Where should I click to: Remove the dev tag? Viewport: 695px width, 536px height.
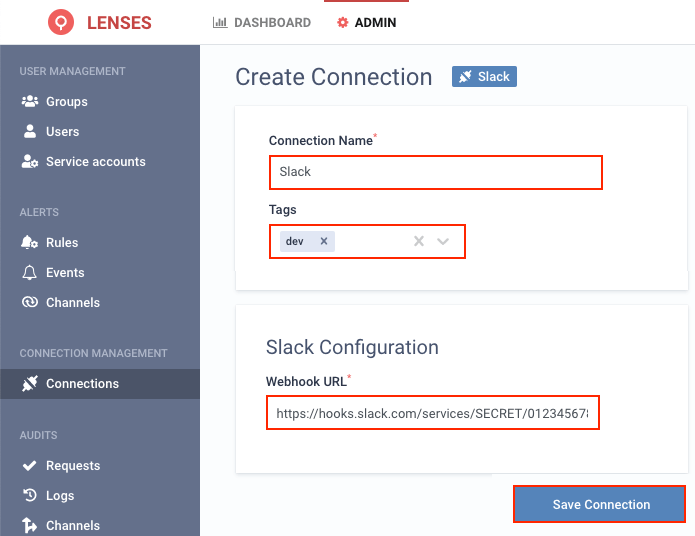coord(324,241)
